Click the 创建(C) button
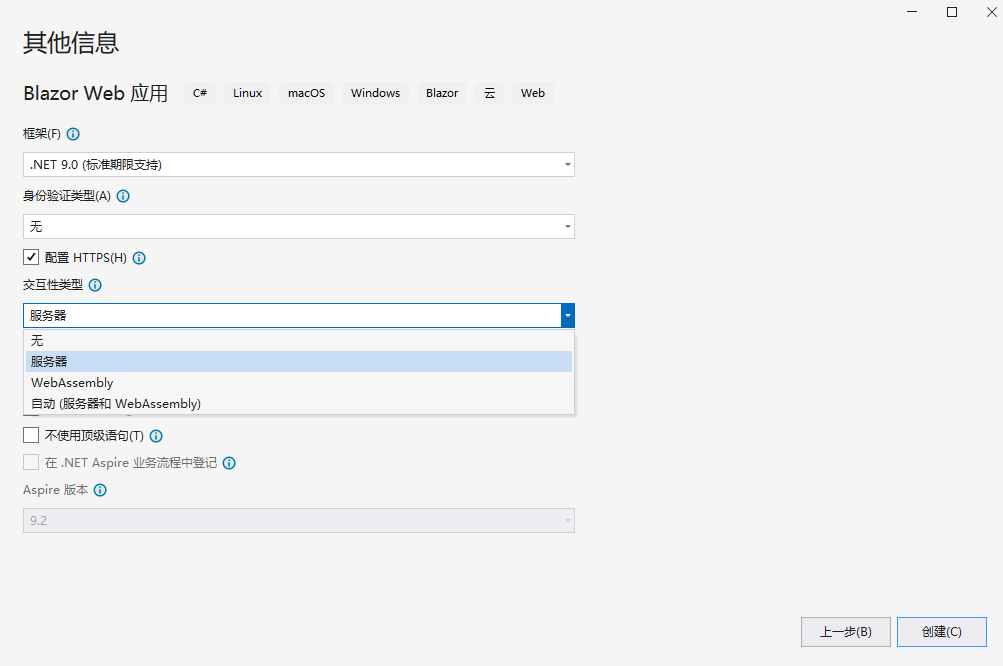The image size is (1003, 666). [942, 632]
